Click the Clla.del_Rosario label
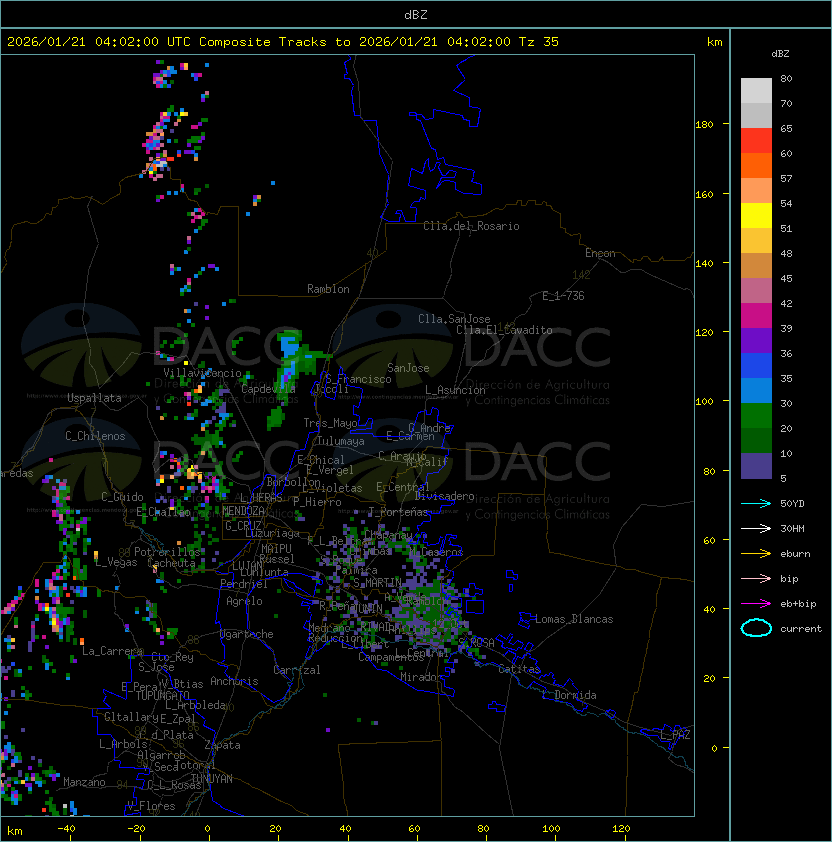Image resolution: width=832 pixels, height=842 pixels. [471, 226]
